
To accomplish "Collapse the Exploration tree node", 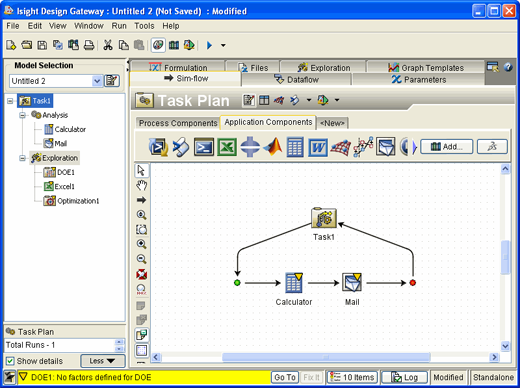I will pos(22,158).
